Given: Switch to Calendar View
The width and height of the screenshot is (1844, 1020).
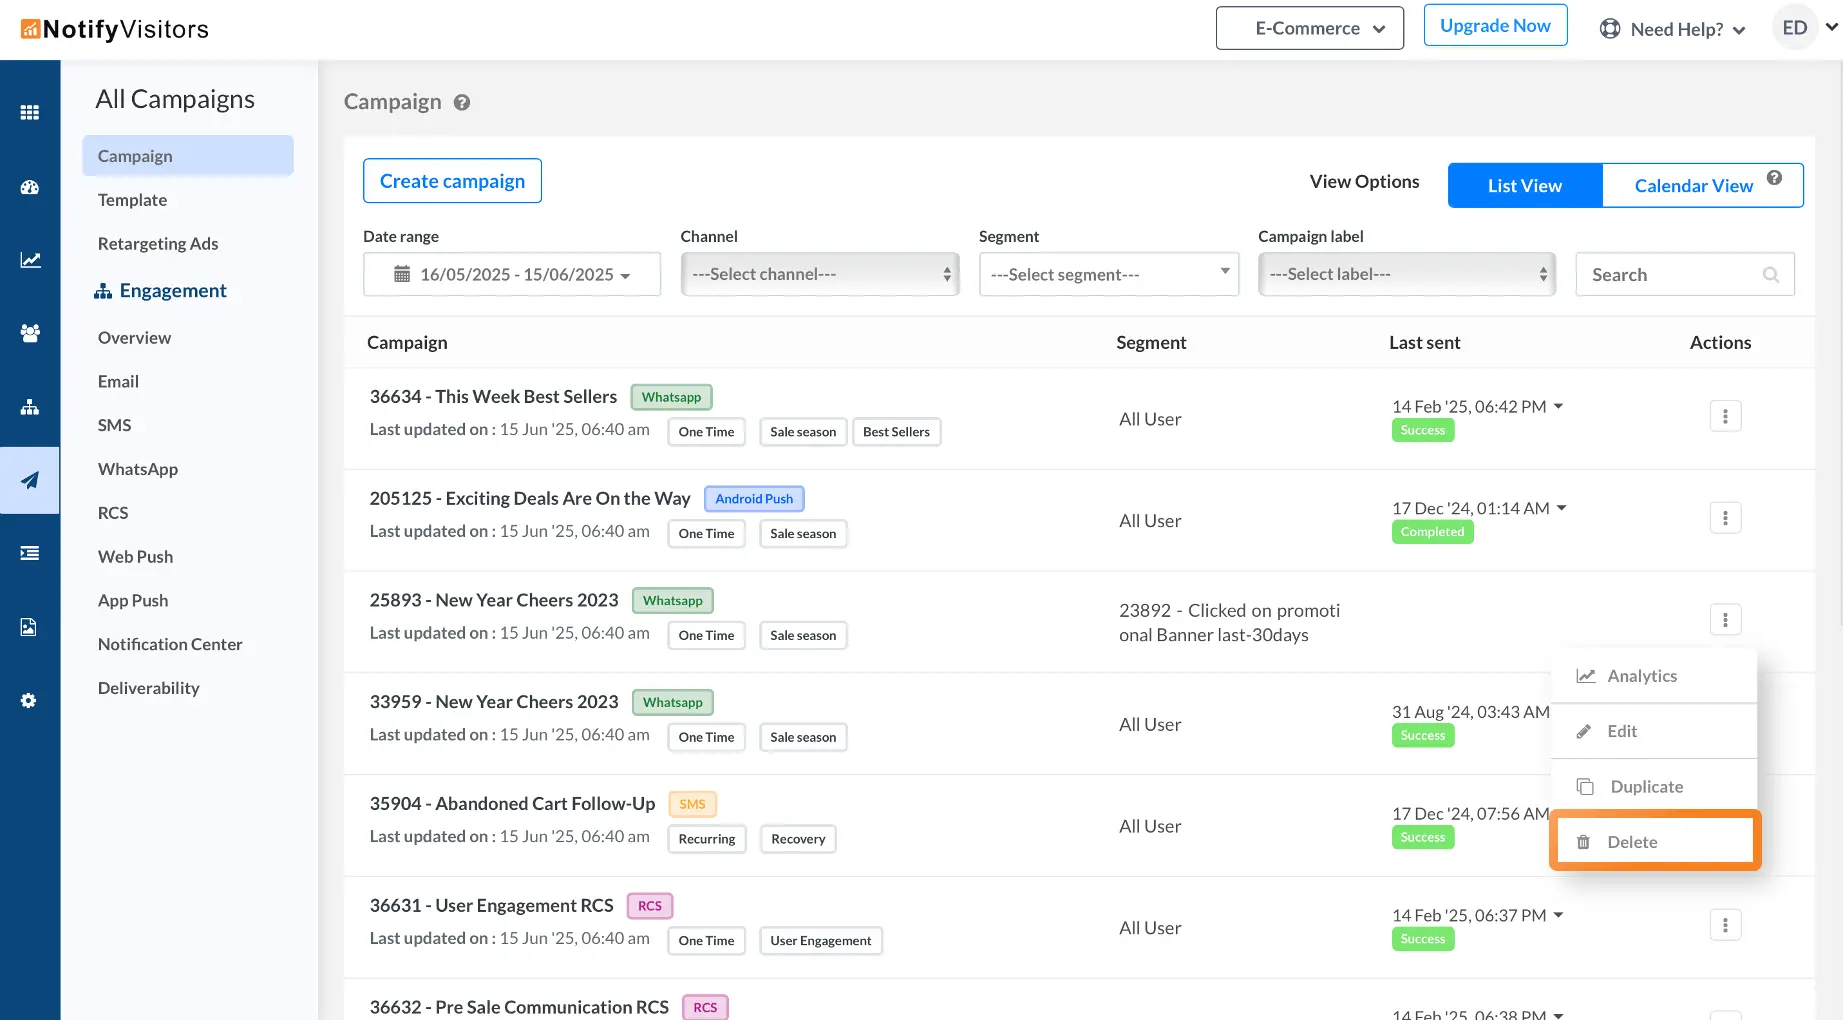Looking at the screenshot, I should pyautogui.click(x=1693, y=186).
